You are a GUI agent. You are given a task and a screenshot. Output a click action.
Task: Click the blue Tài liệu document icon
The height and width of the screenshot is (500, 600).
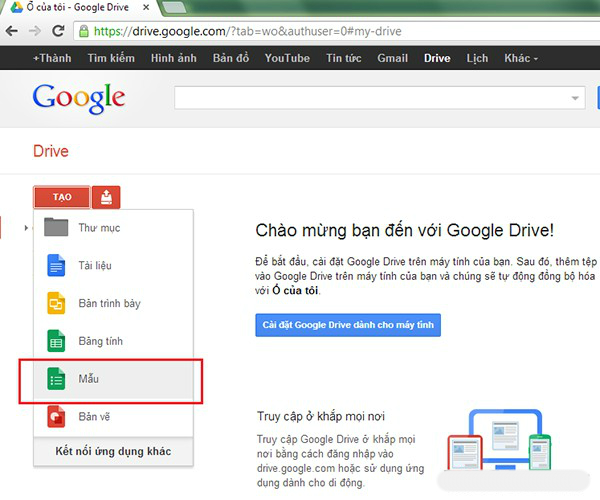click(x=56, y=265)
